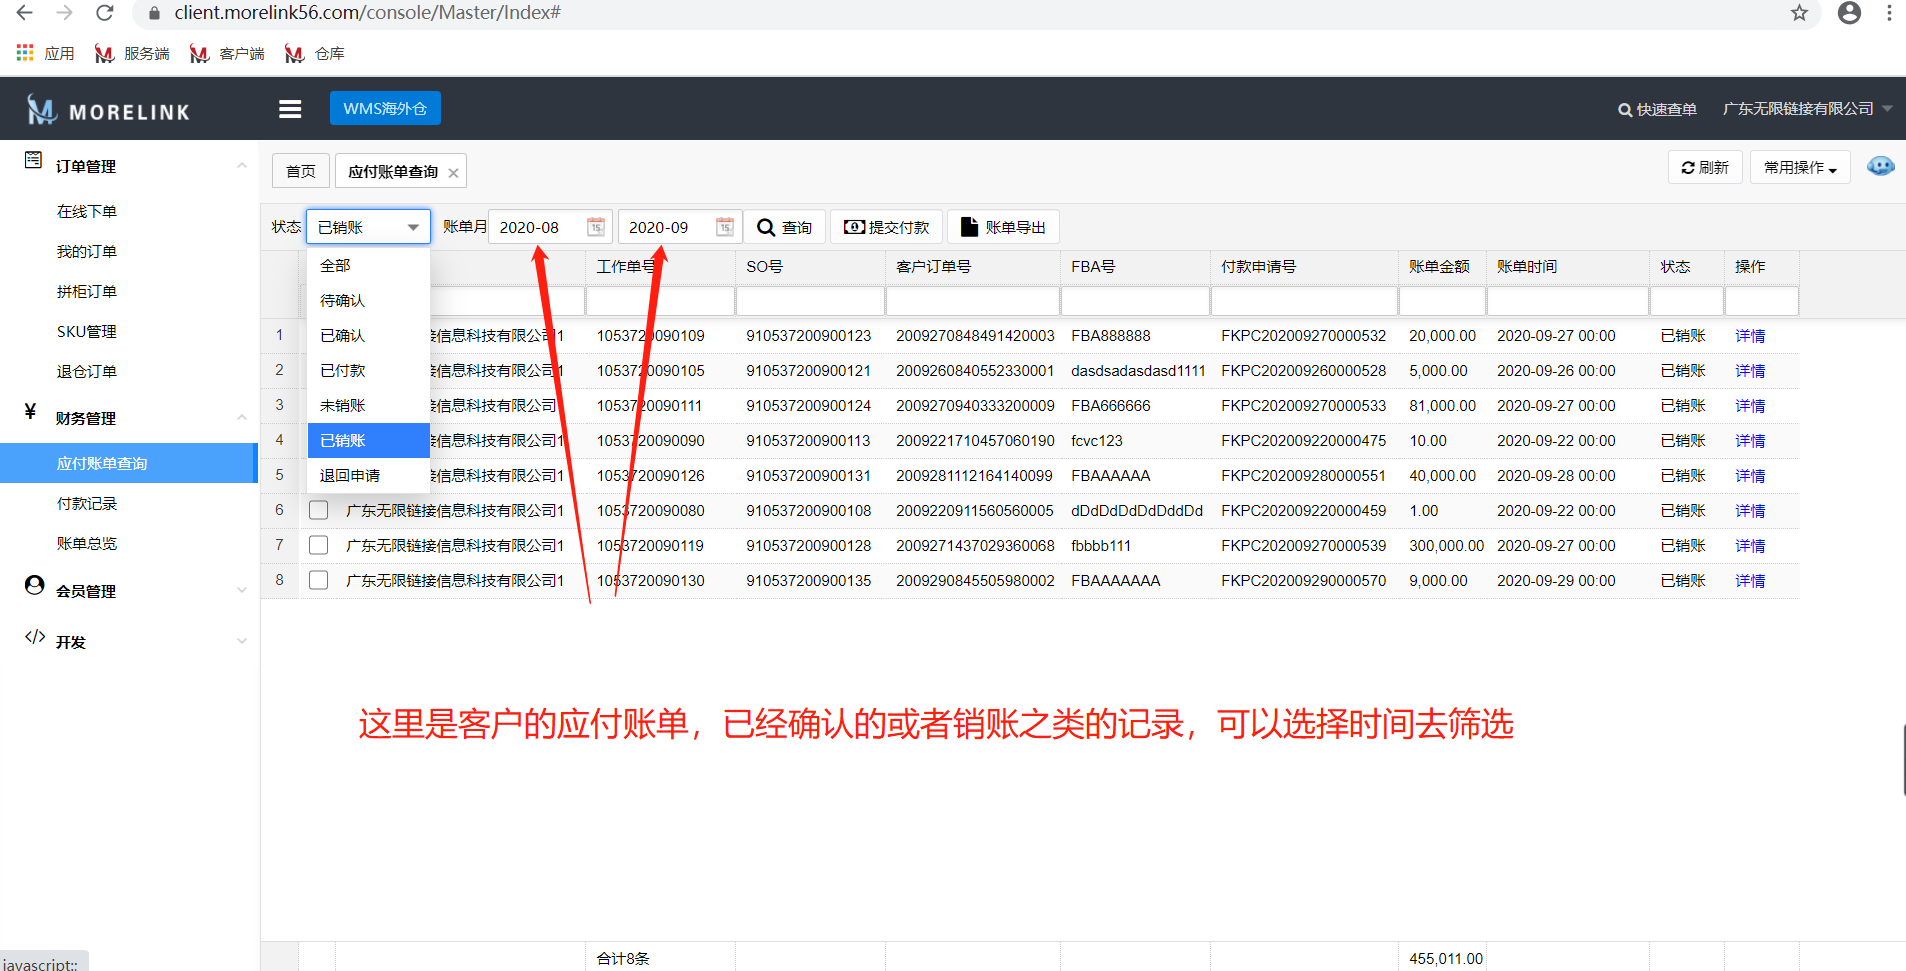Open the Chrome profile avatar icon

1849,13
